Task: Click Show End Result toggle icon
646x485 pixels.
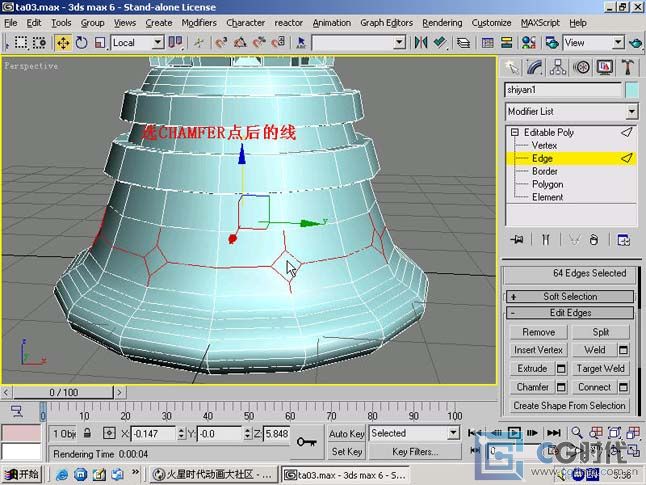Action: (545, 239)
